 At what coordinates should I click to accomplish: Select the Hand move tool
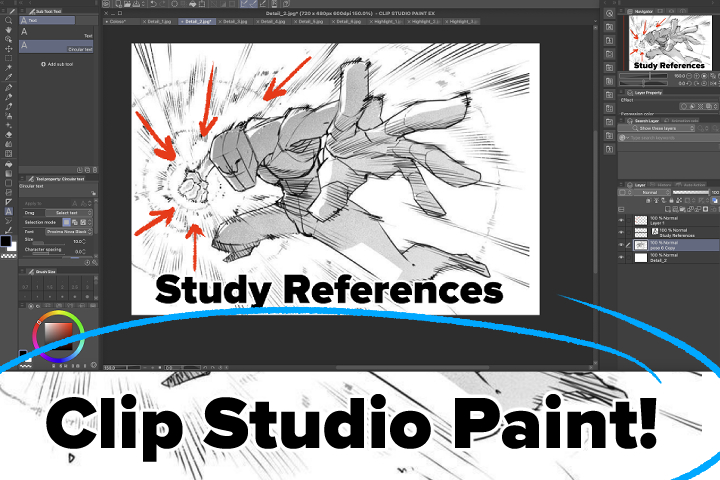8,29
